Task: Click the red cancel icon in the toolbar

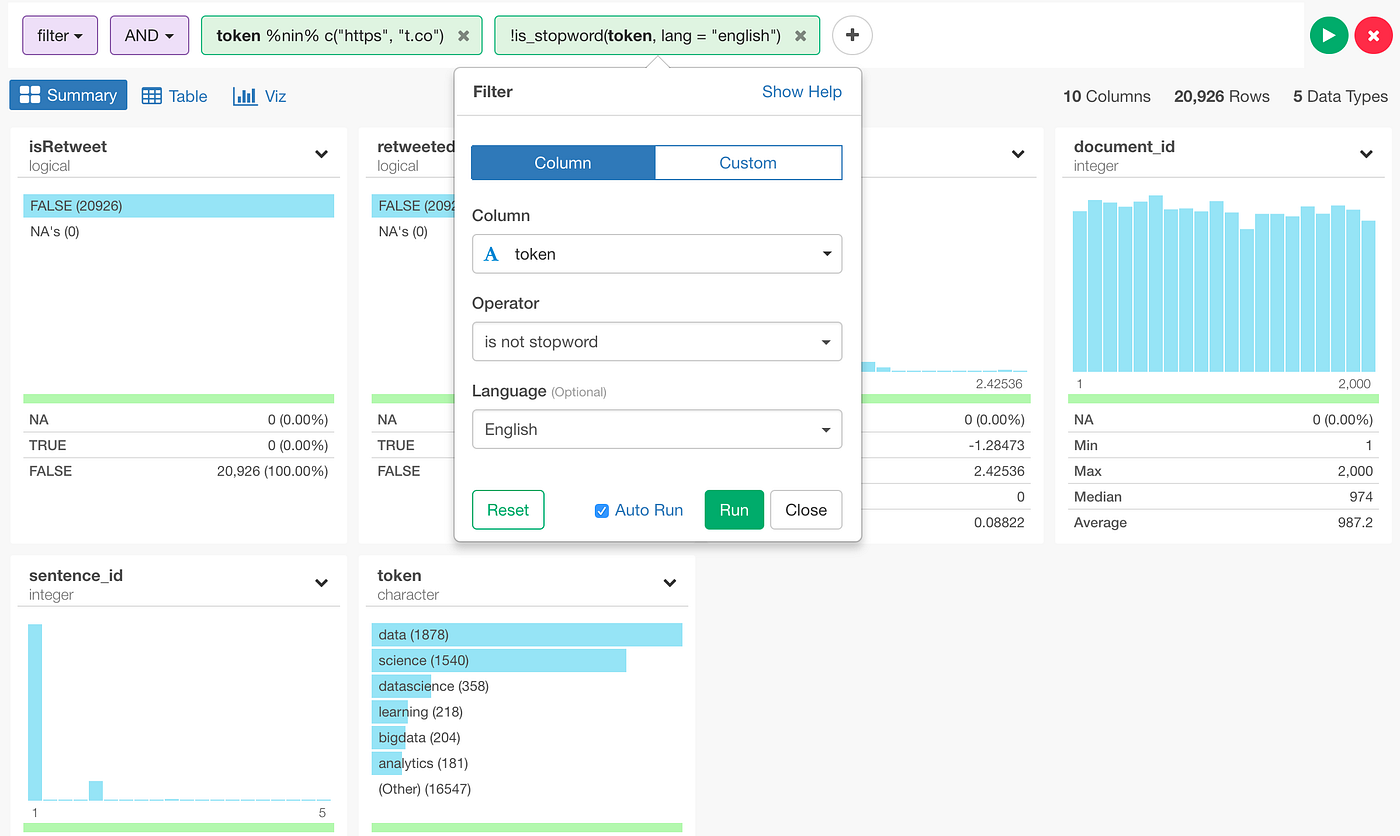Action: [x=1371, y=34]
